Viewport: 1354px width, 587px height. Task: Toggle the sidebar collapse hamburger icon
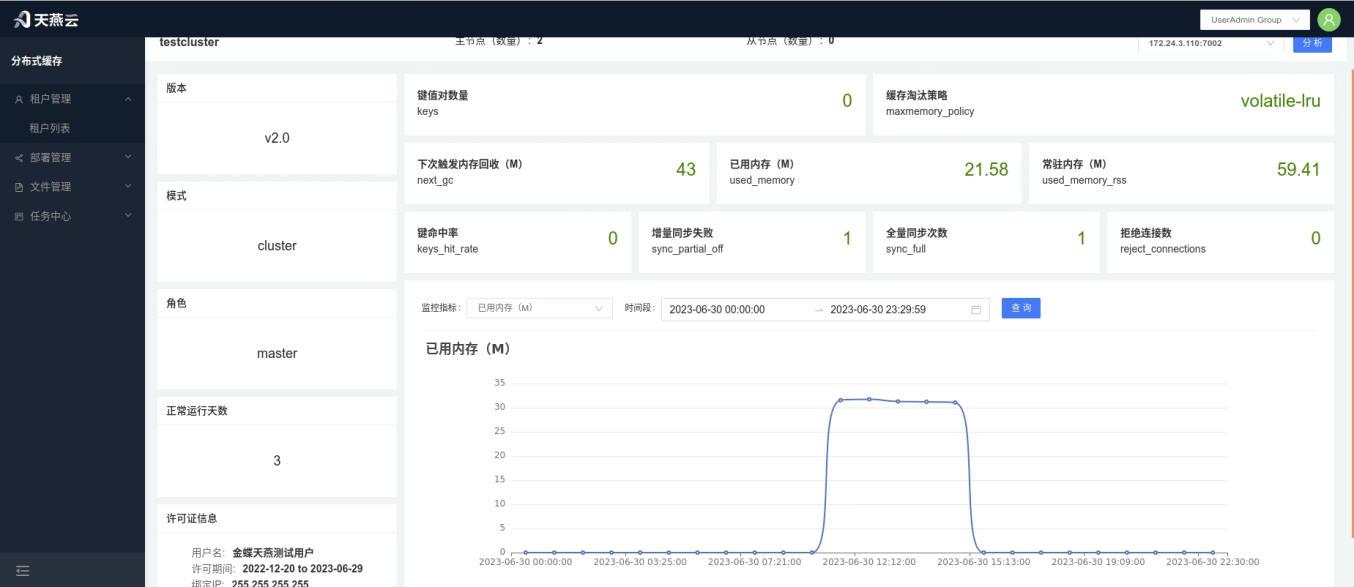pyautogui.click(x=22, y=571)
